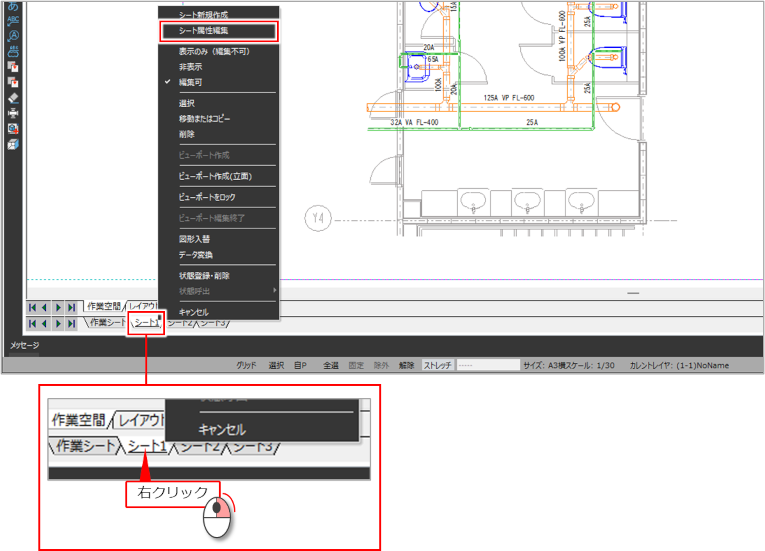This screenshot has width=765, height=551.
Task: Select the eraser tool in left toolbar
Action: pos(13,98)
